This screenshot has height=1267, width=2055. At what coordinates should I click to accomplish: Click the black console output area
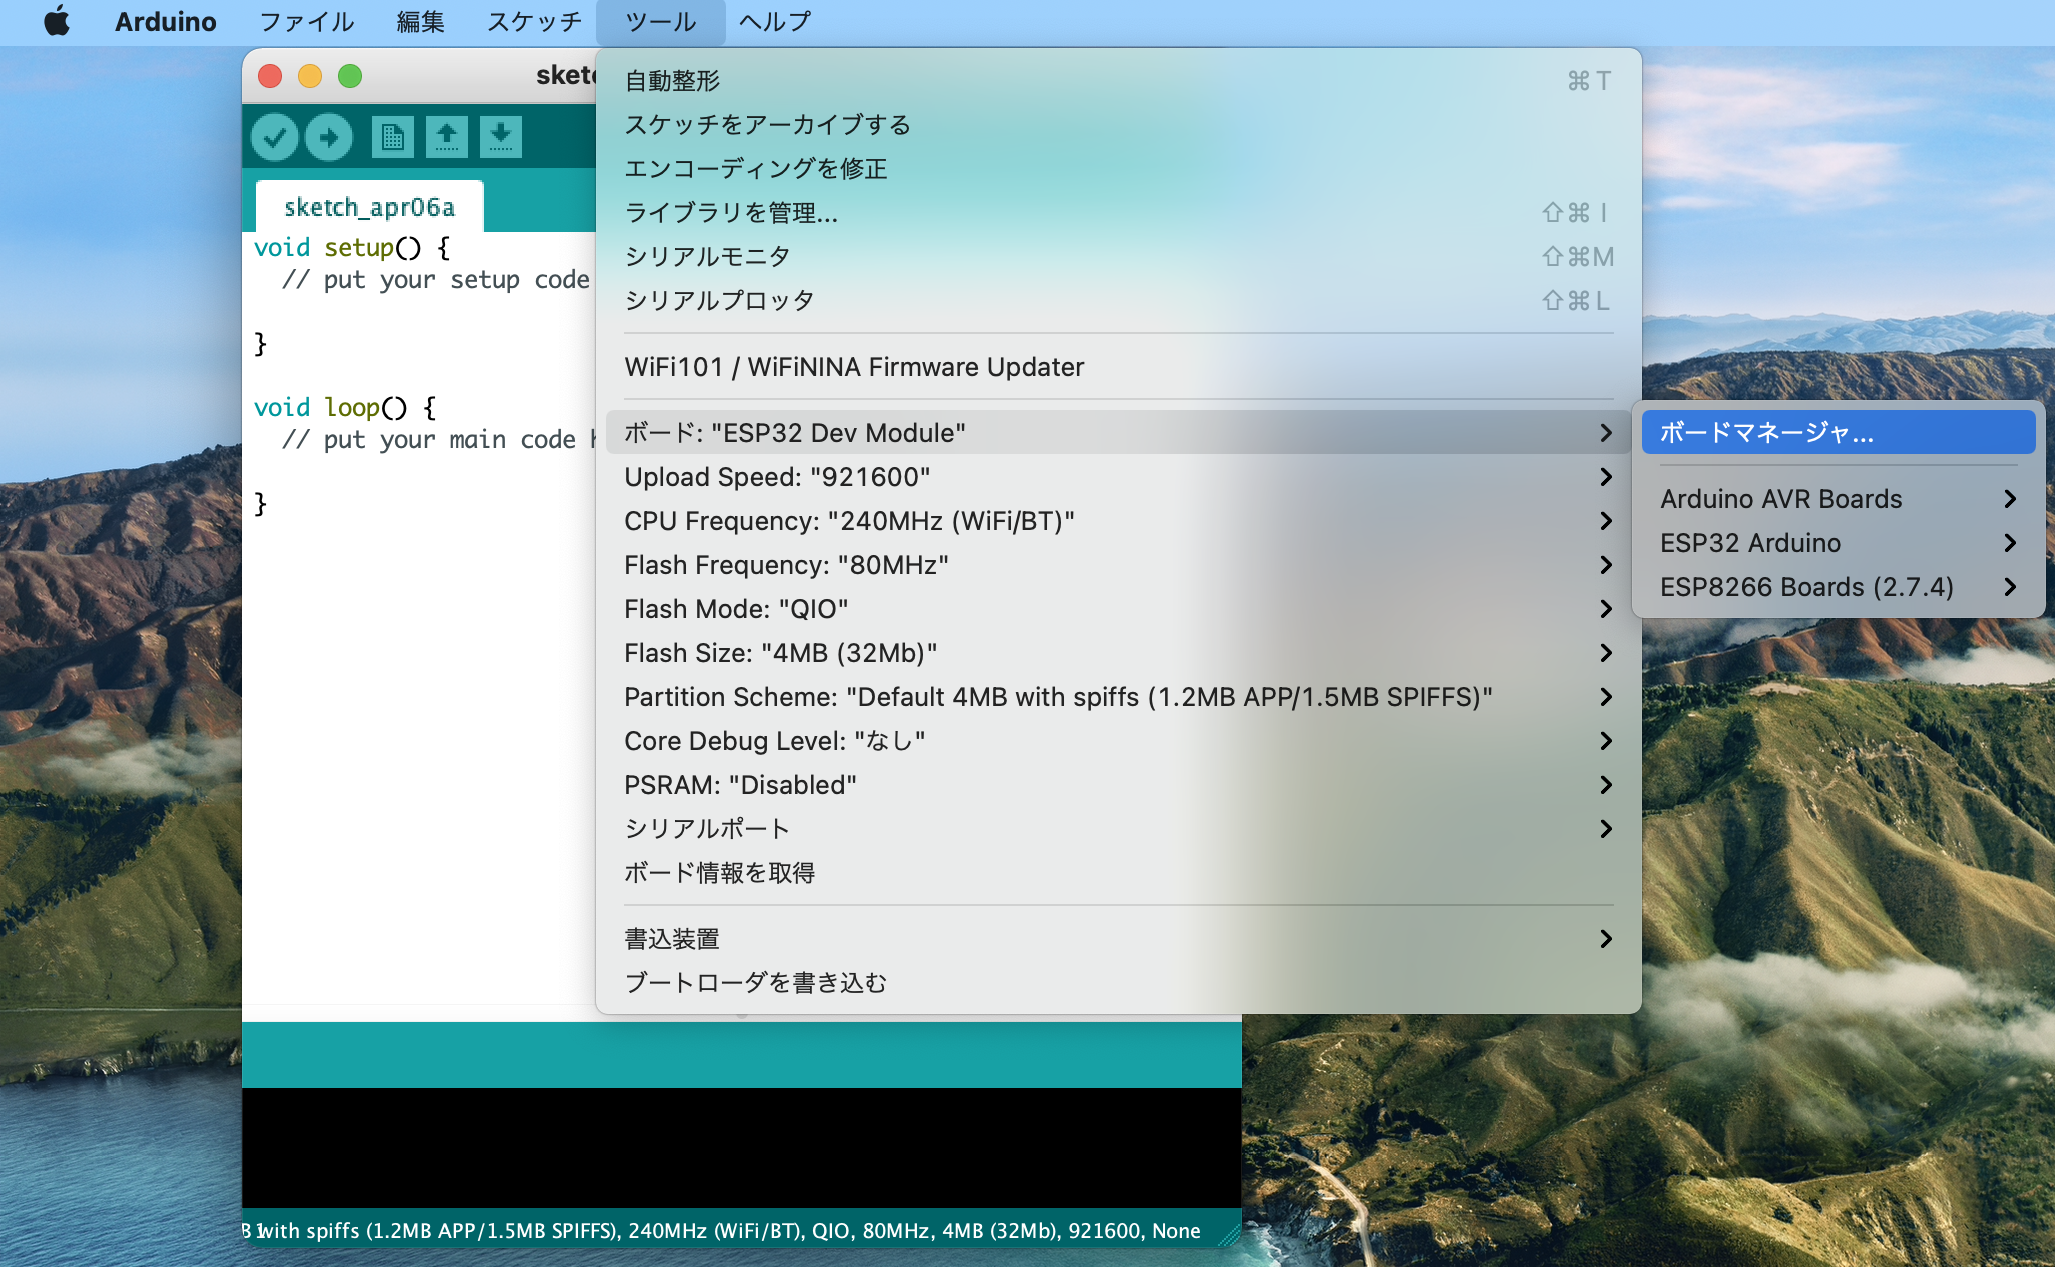741,1148
